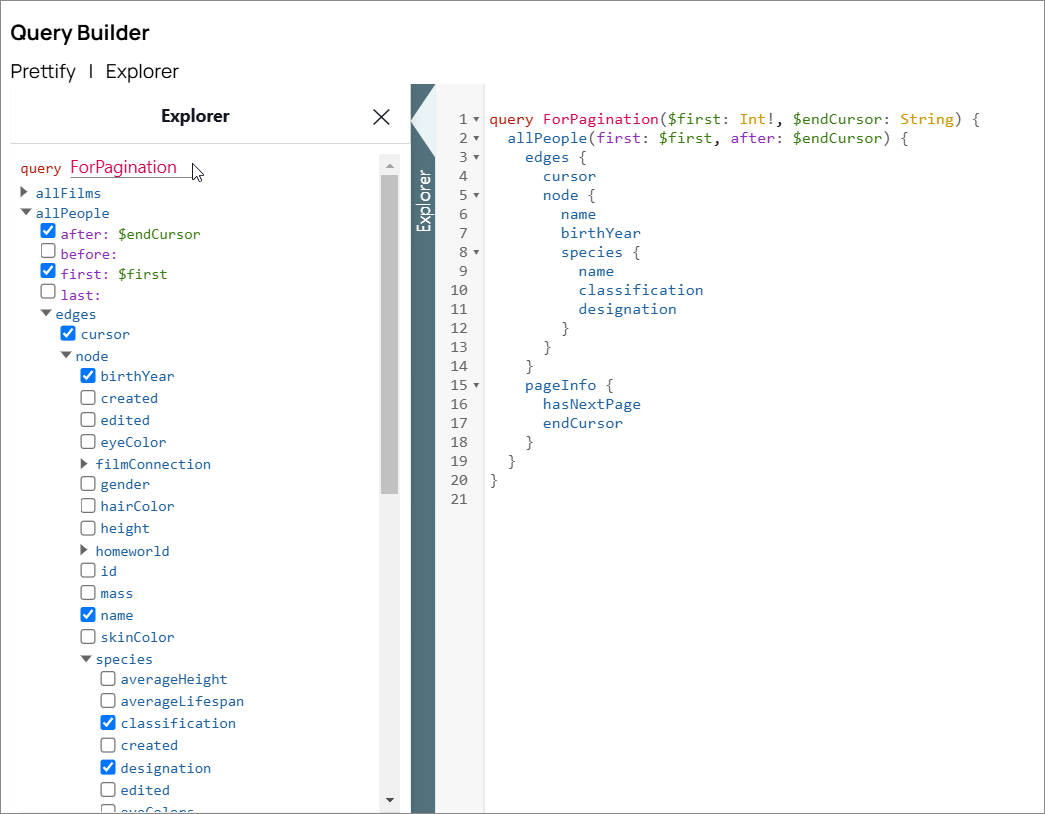Close the Explorer panel with X
This screenshot has width=1045, height=814.
click(381, 117)
